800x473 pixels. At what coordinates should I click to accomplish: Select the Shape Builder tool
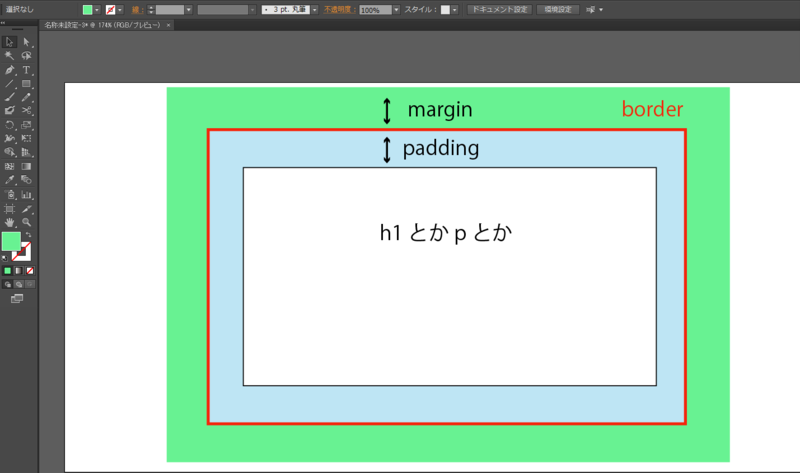(9, 152)
